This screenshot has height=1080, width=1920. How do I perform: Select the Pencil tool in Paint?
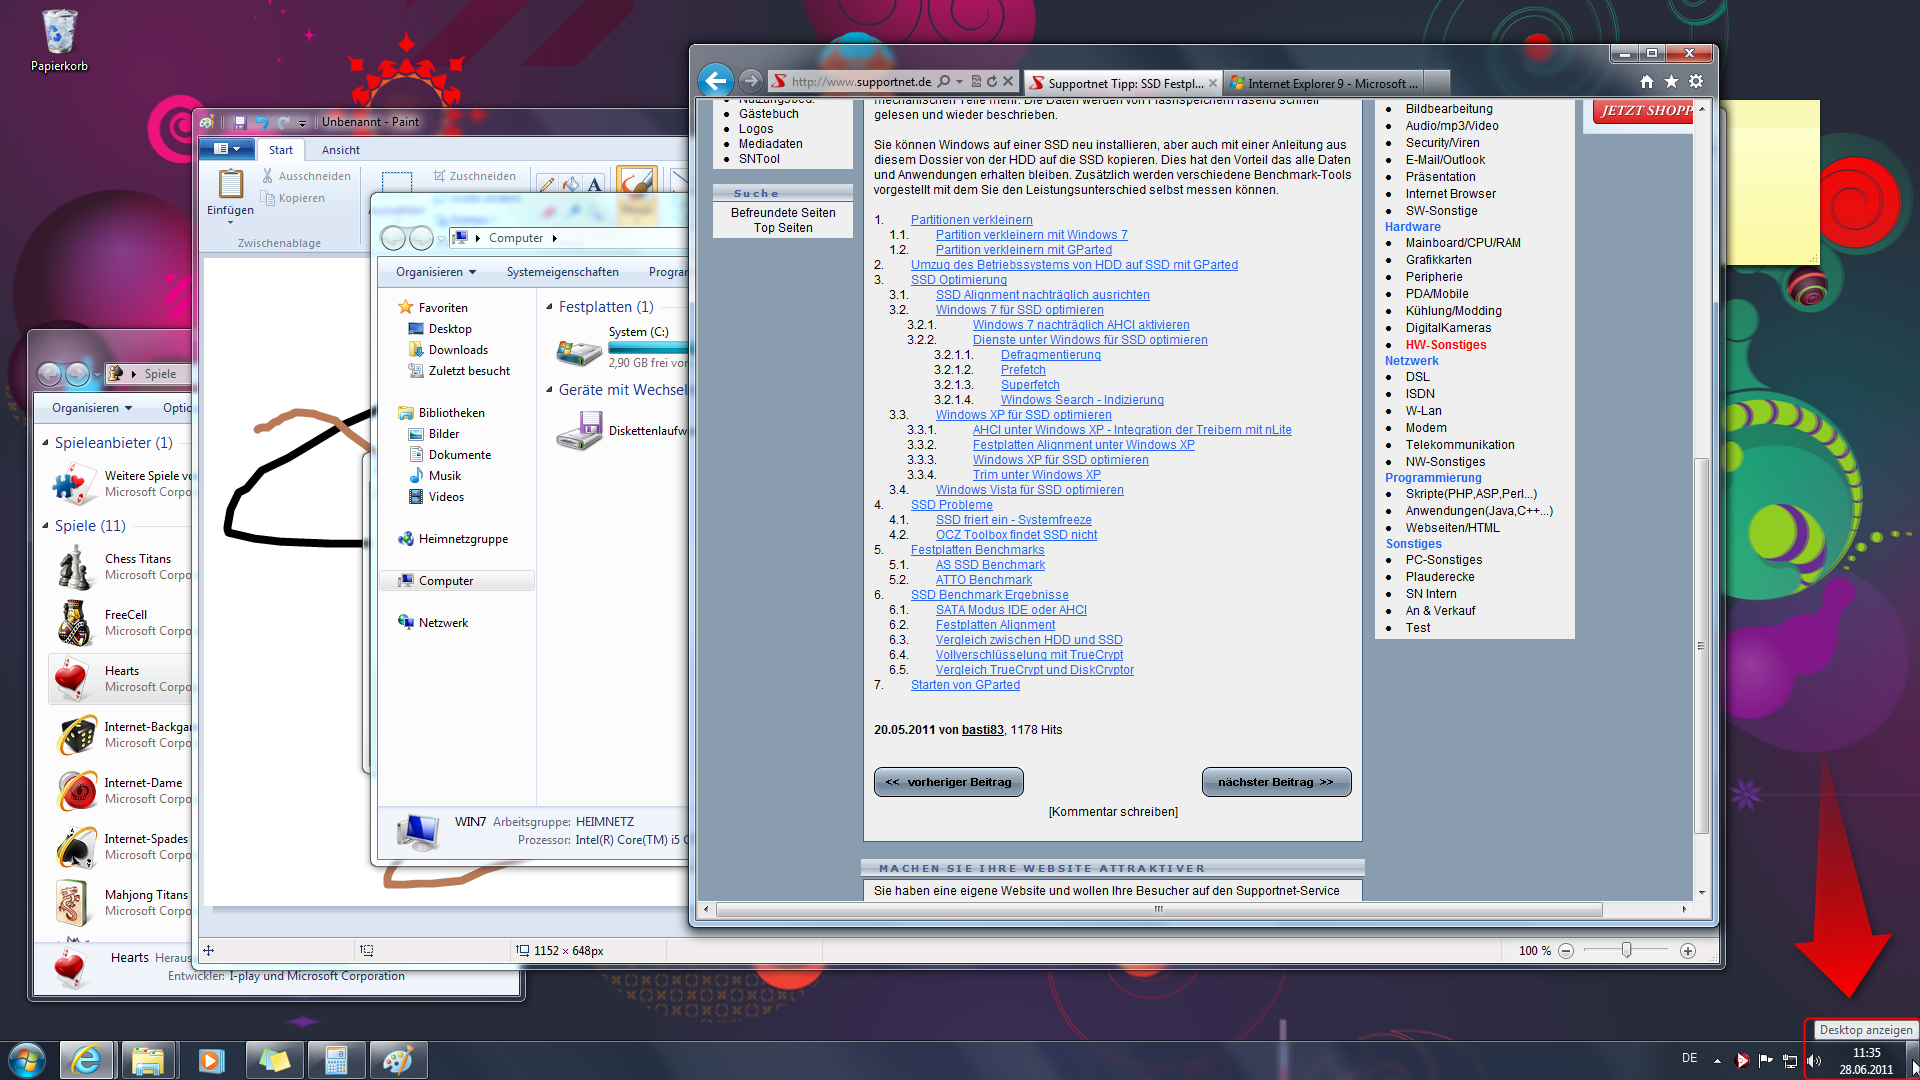point(547,183)
